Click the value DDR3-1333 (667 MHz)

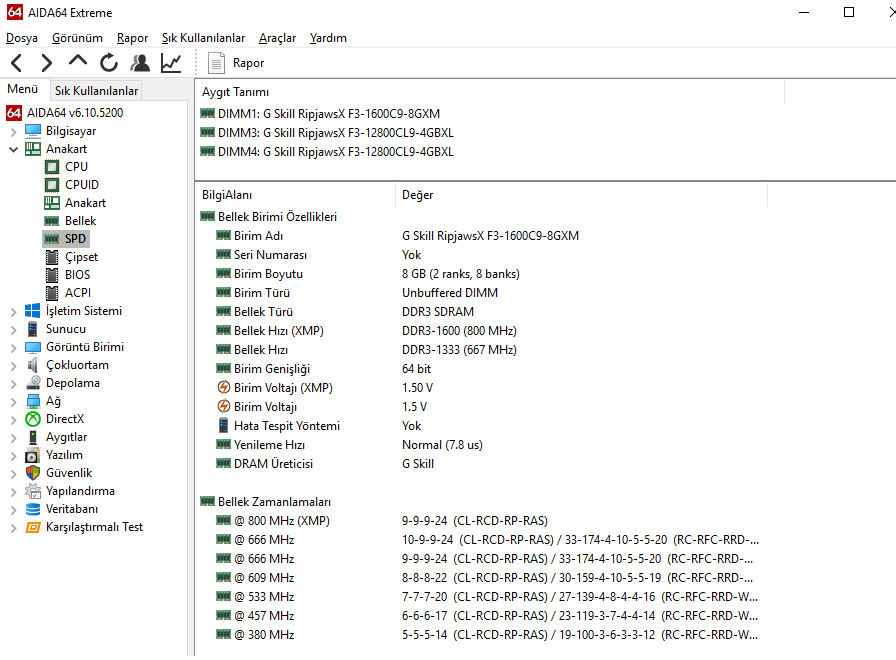point(459,350)
